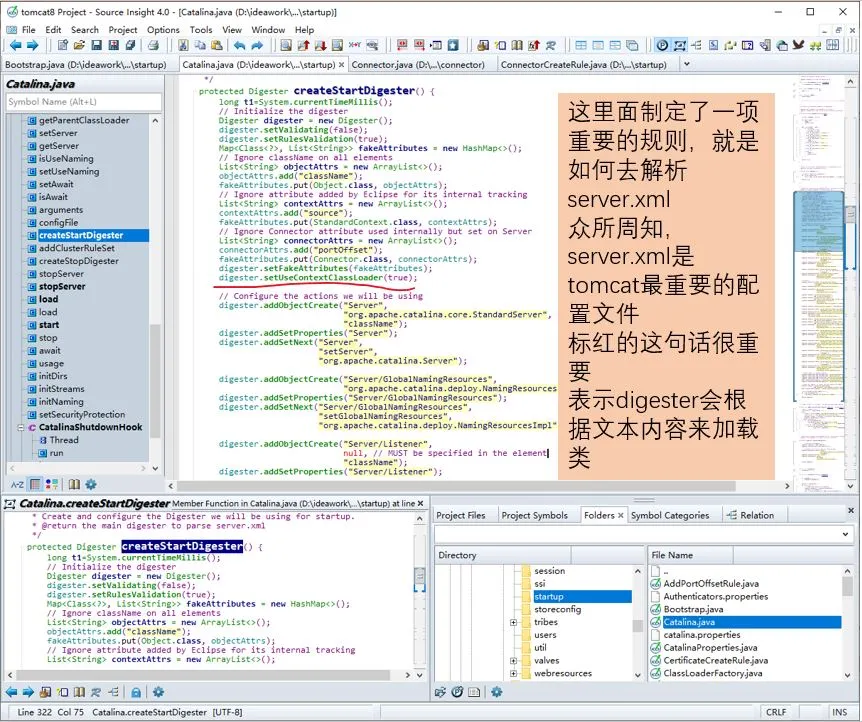Switch to Bootstrap.java tab
Viewport: 862px width, 722px height.
[86, 65]
